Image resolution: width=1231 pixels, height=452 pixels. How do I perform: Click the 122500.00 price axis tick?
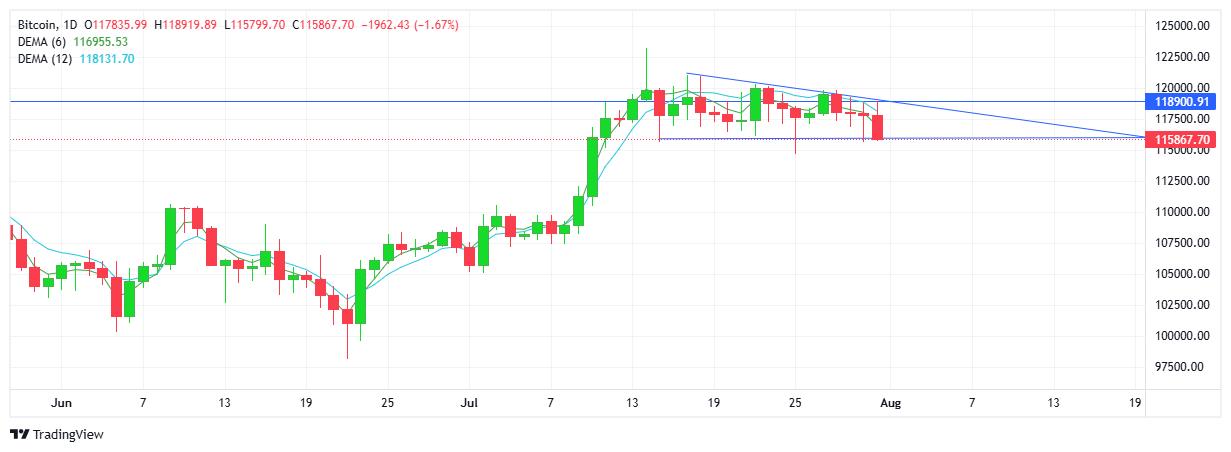click(x=1183, y=57)
